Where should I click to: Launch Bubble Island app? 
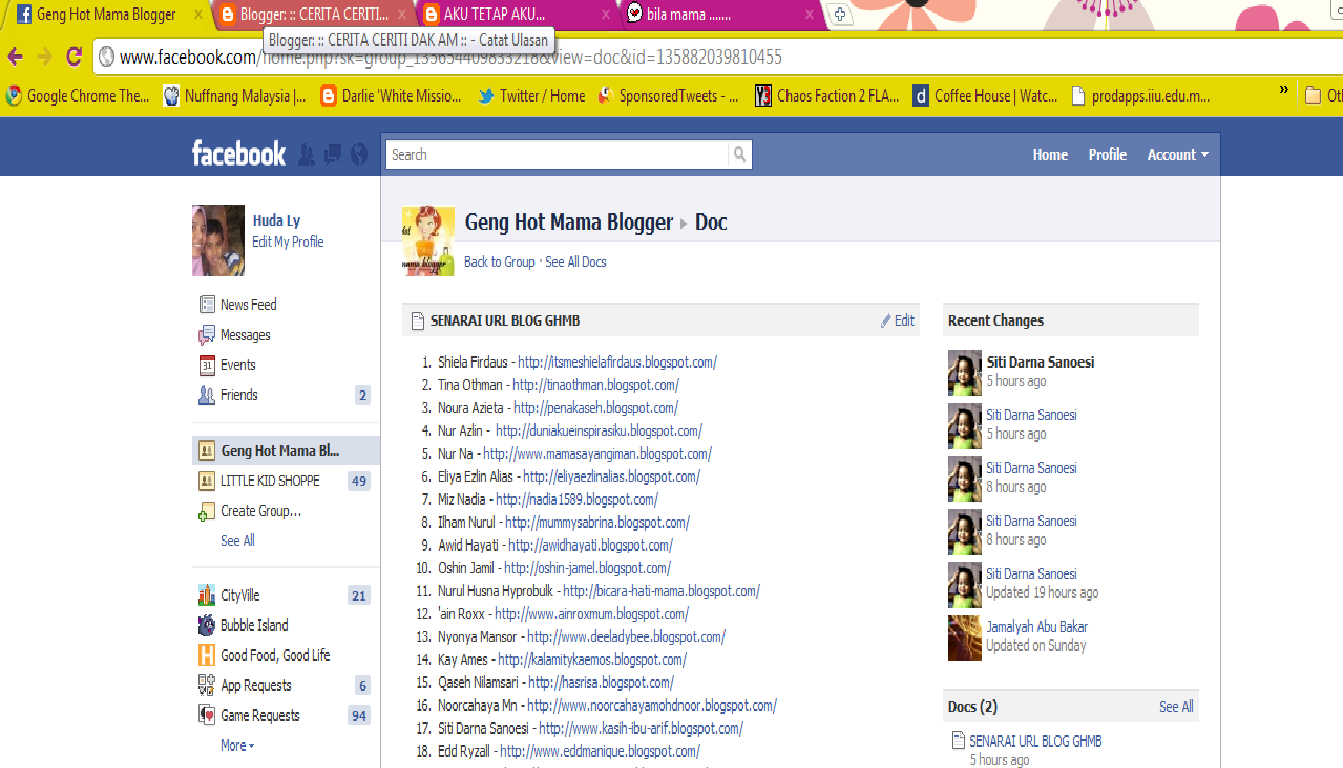coord(254,625)
